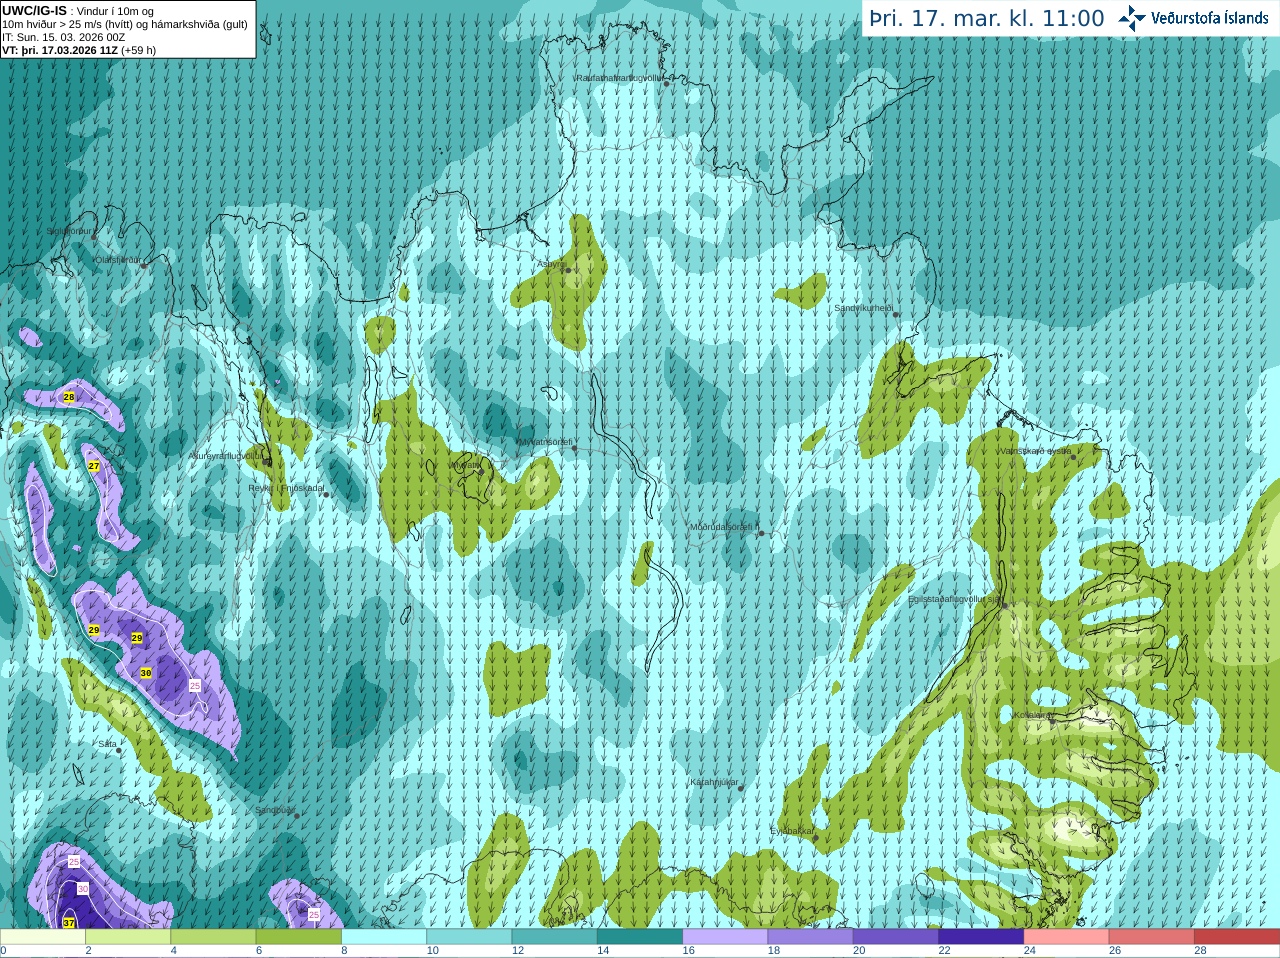Click the Sáta station label
This screenshot has height=958, width=1280.
tap(107, 744)
